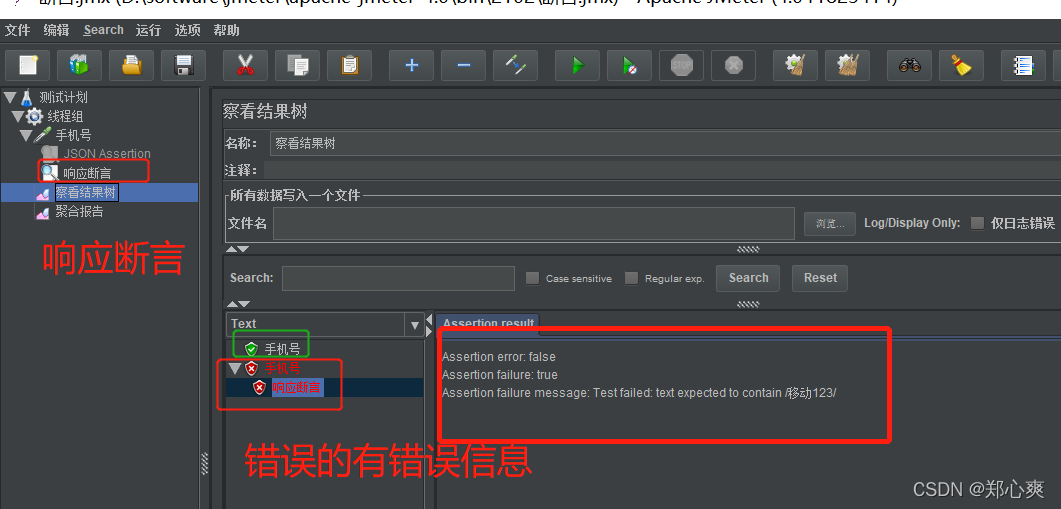Enable the Regular exp. checkbox
This screenshot has height=509, width=1061.
point(631,278)
